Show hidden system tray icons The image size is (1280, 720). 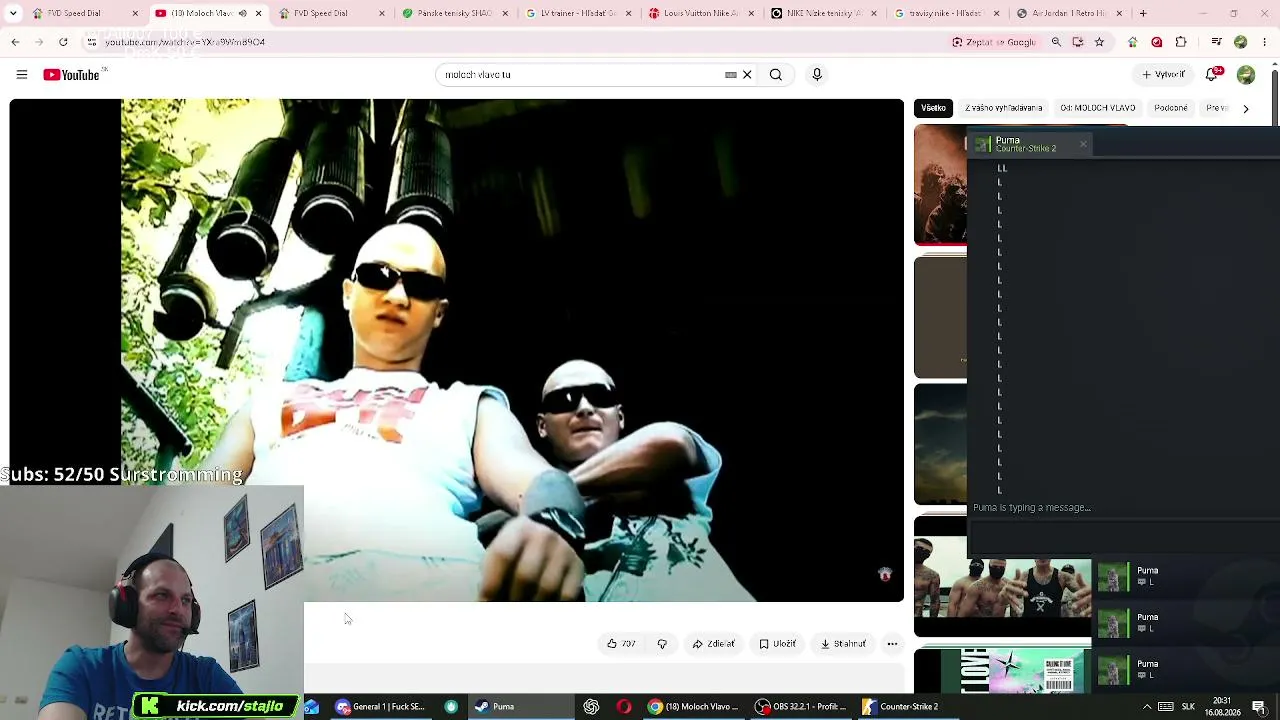tap(1147, 707)
